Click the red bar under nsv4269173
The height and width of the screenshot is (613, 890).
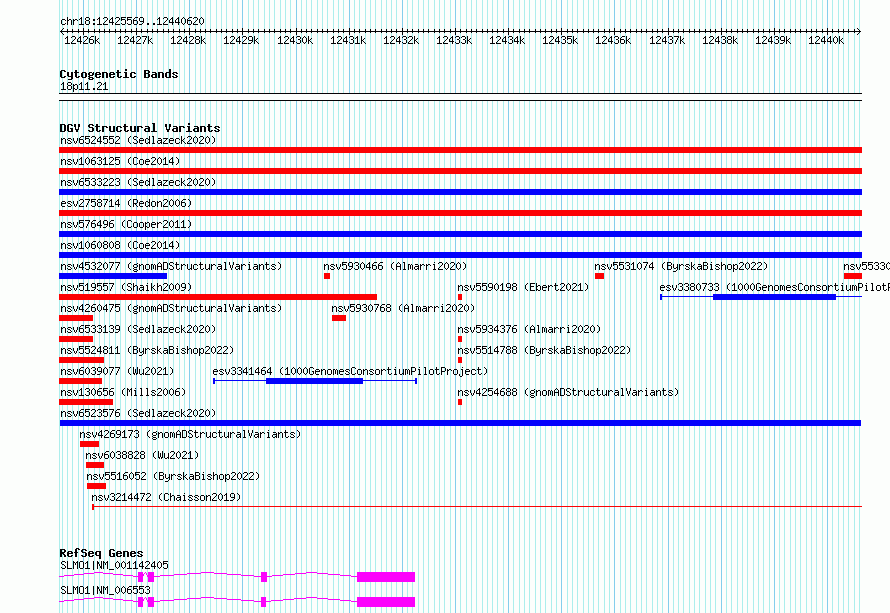pyautogui.click(x=90, y=444)
